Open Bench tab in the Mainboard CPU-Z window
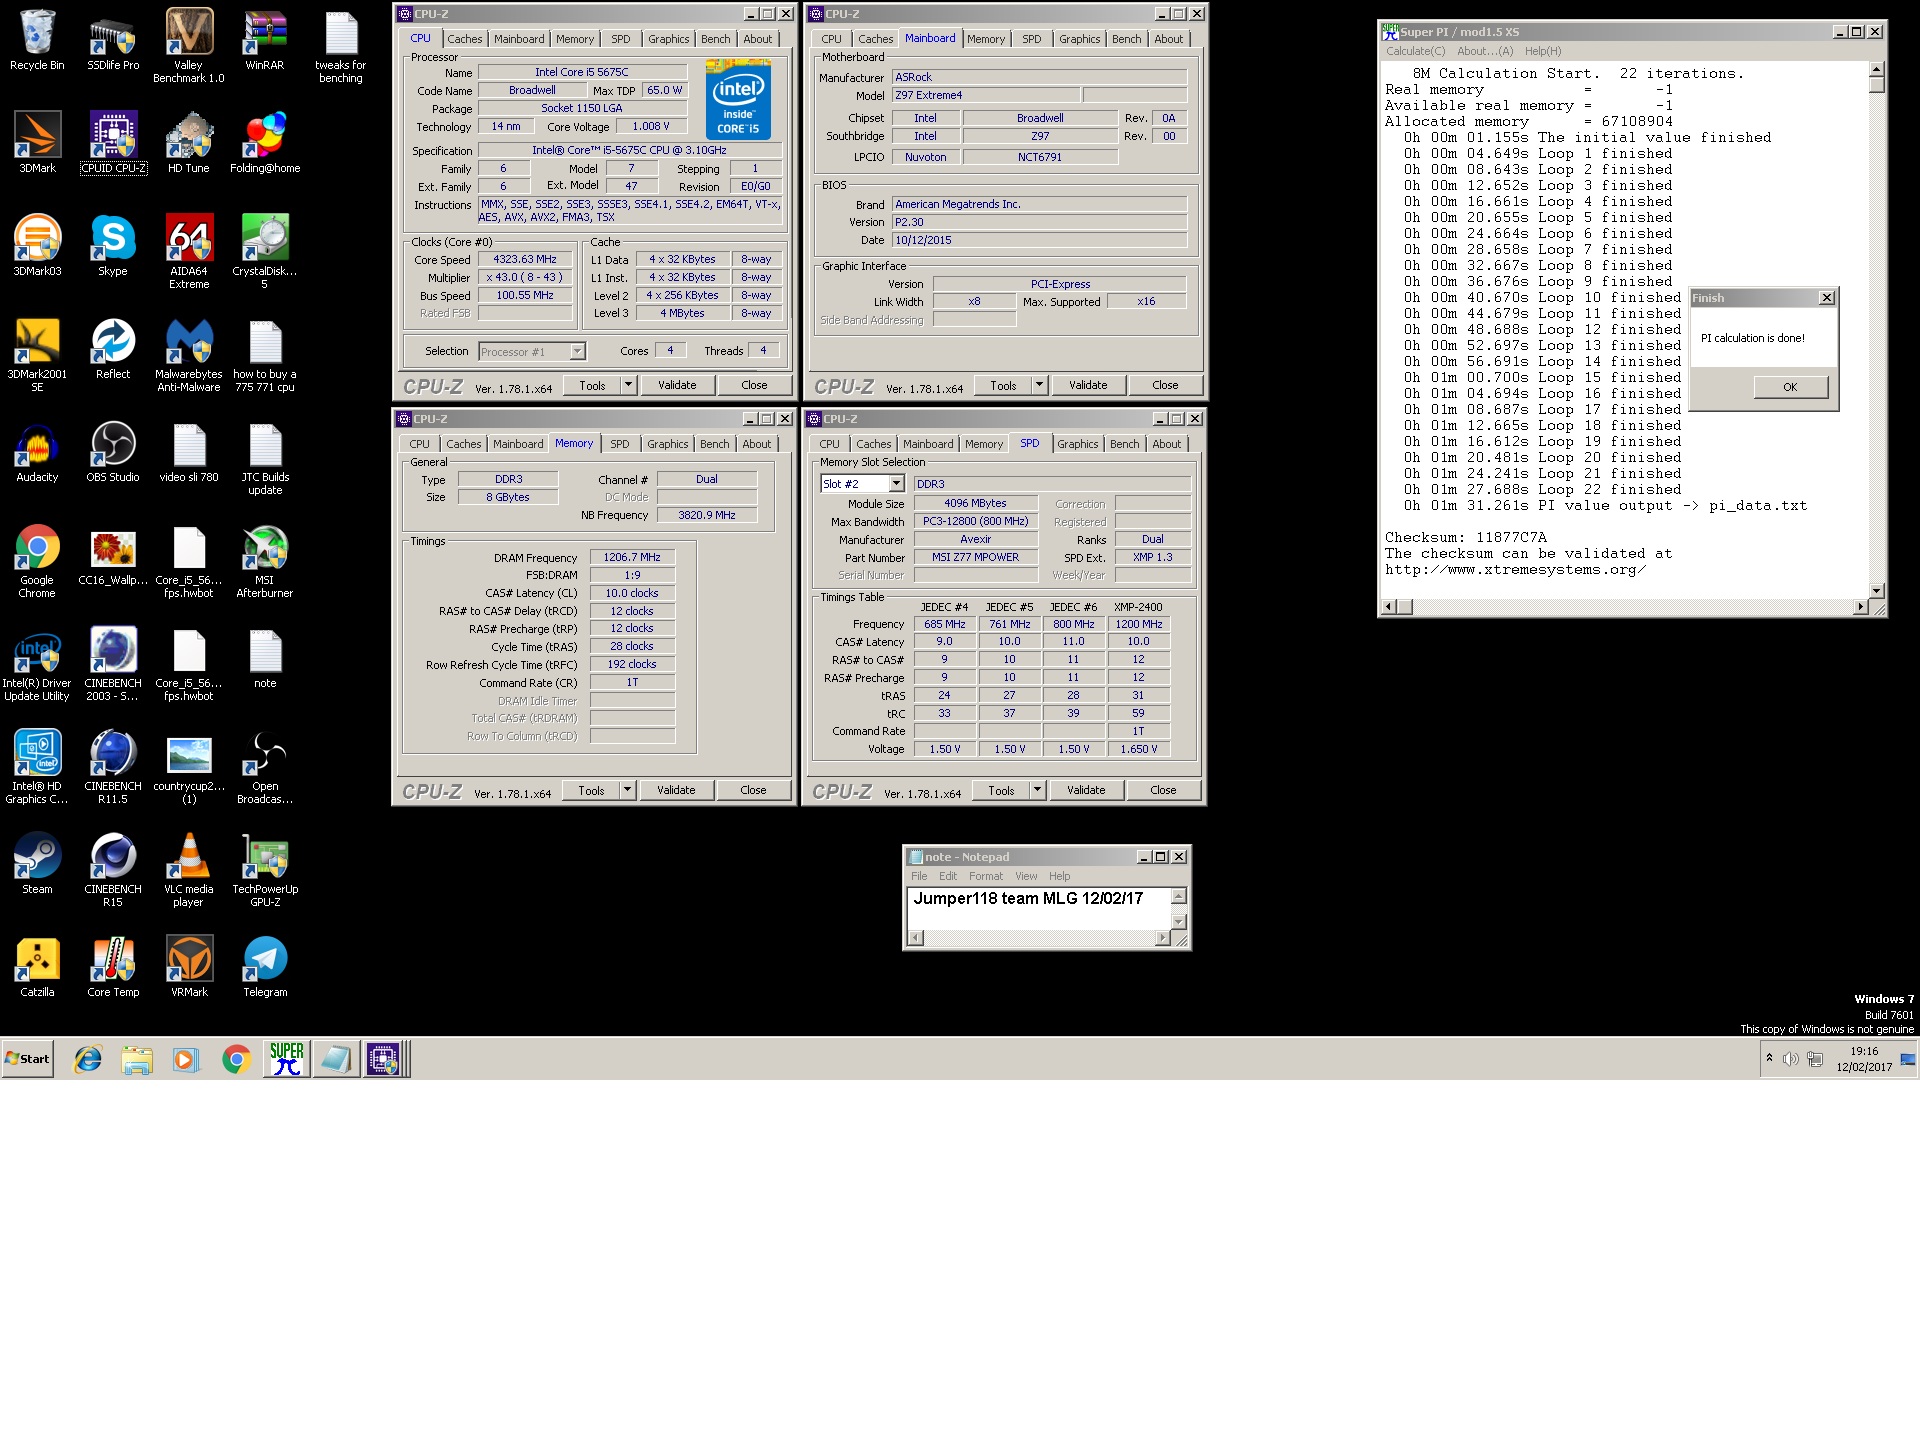The width and height of the screenshot is (1920, 1440). click(x=1127, y=39)
